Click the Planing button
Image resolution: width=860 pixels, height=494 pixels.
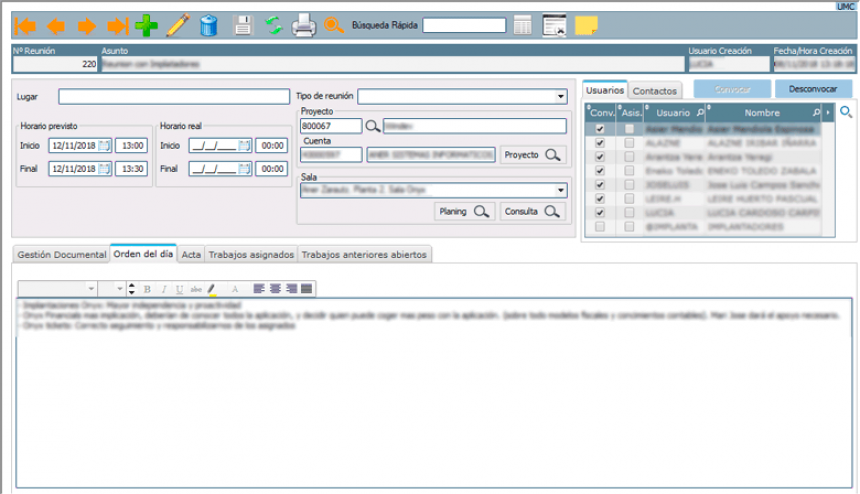(465, 211)
